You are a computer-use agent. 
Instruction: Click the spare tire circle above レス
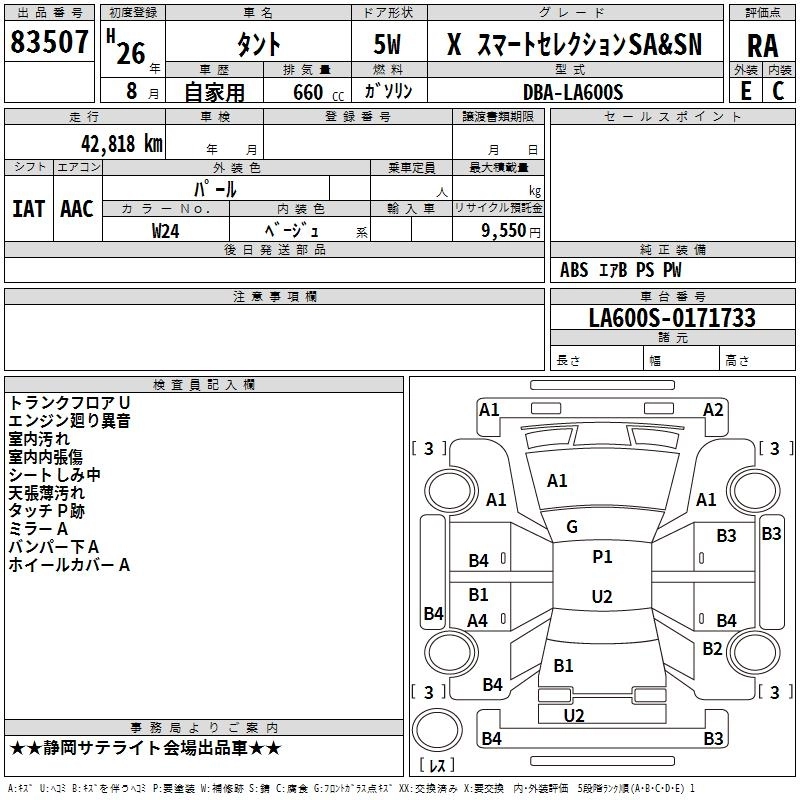coord(437,730)
